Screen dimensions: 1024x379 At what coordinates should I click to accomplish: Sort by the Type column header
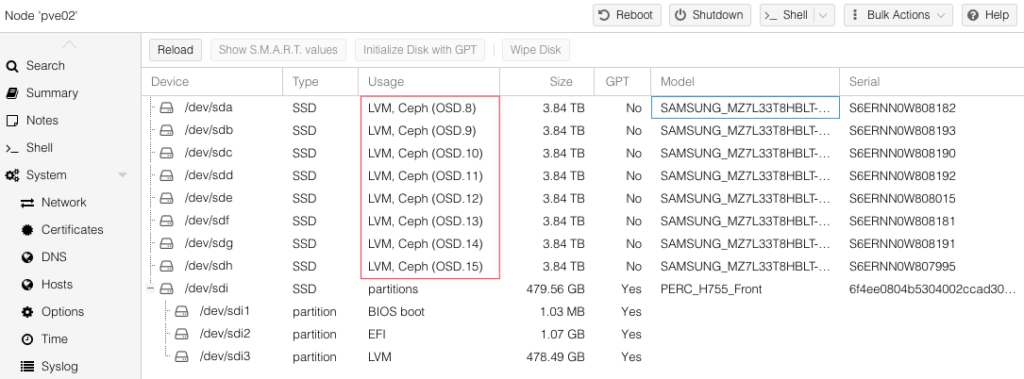click(x=321, y=82)
